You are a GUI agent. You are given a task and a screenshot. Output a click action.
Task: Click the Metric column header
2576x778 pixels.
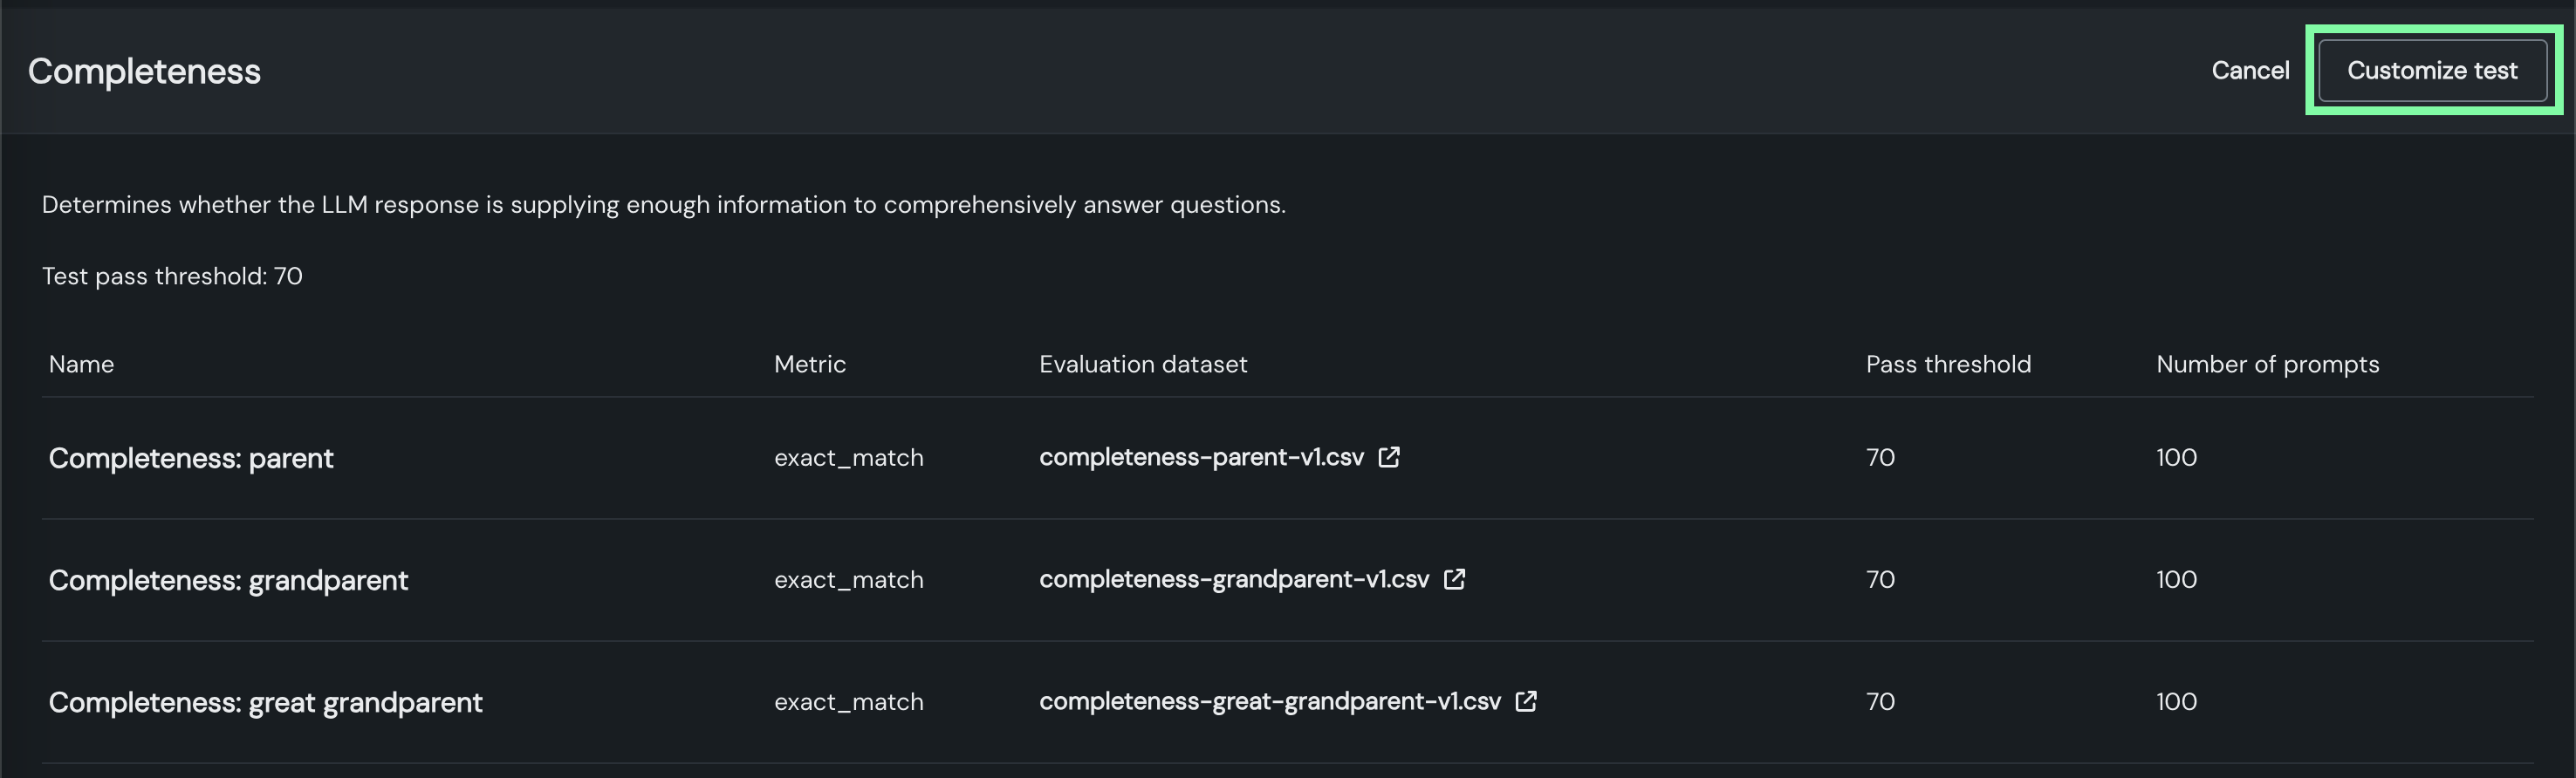coord(809,364)
